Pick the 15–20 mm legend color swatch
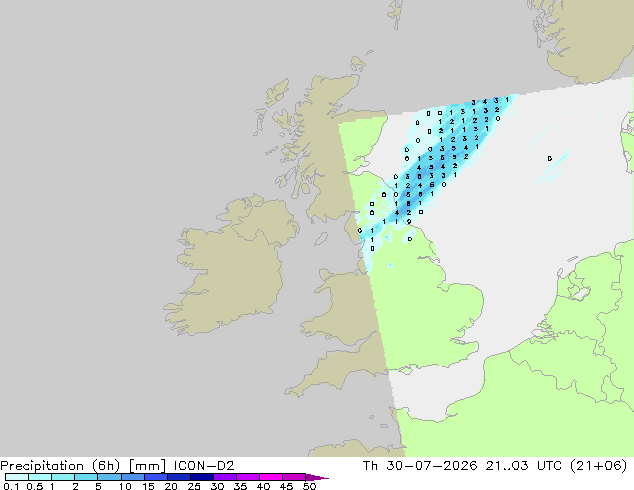This screenshot has height=490, width=634. click(155, 477)
